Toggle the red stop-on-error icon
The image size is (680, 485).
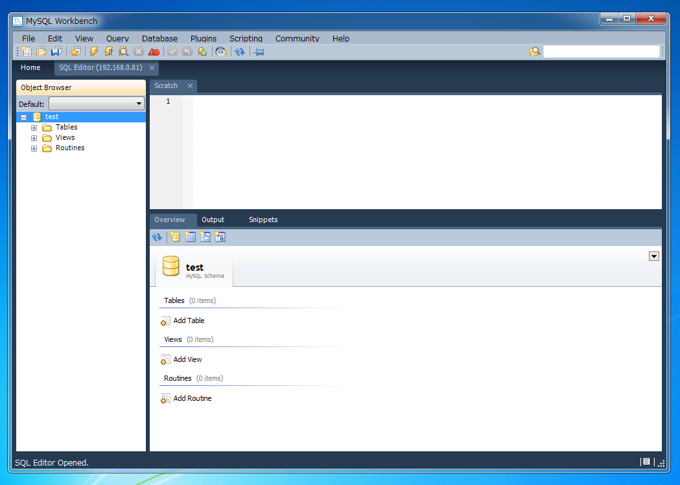click(154, 52)
